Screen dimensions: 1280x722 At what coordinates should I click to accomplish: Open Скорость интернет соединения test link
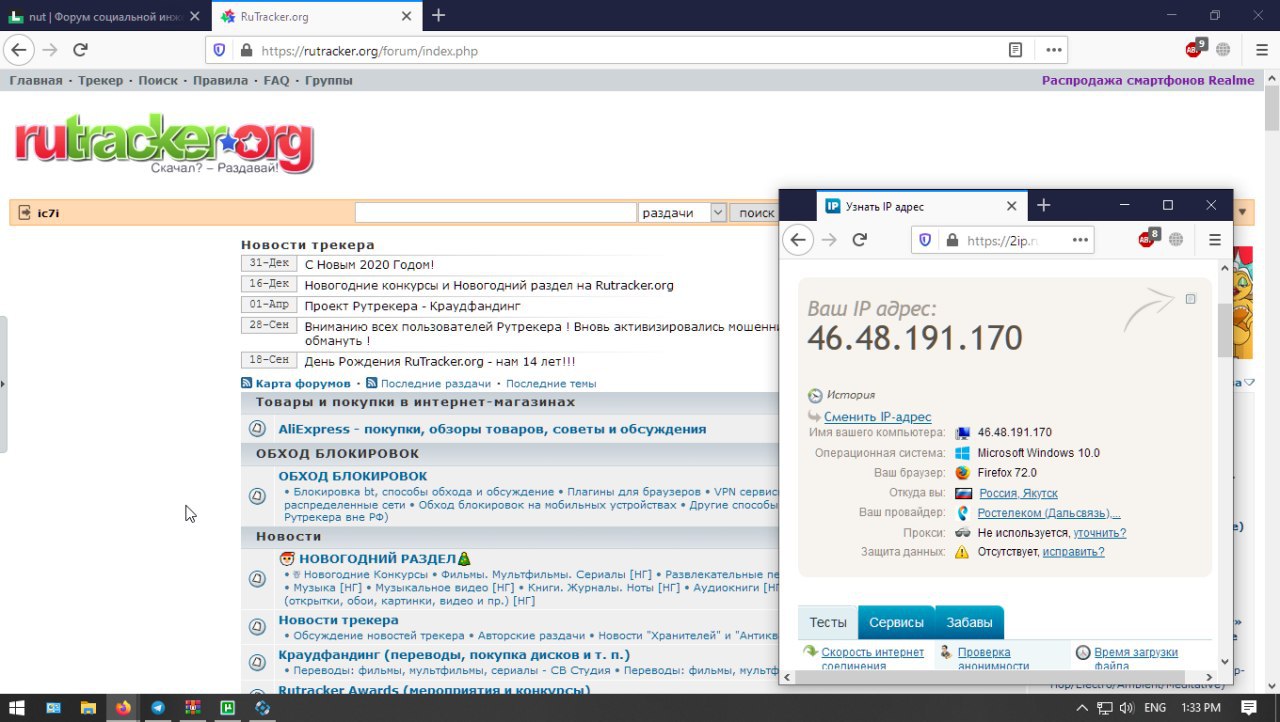tap(873, 659)
